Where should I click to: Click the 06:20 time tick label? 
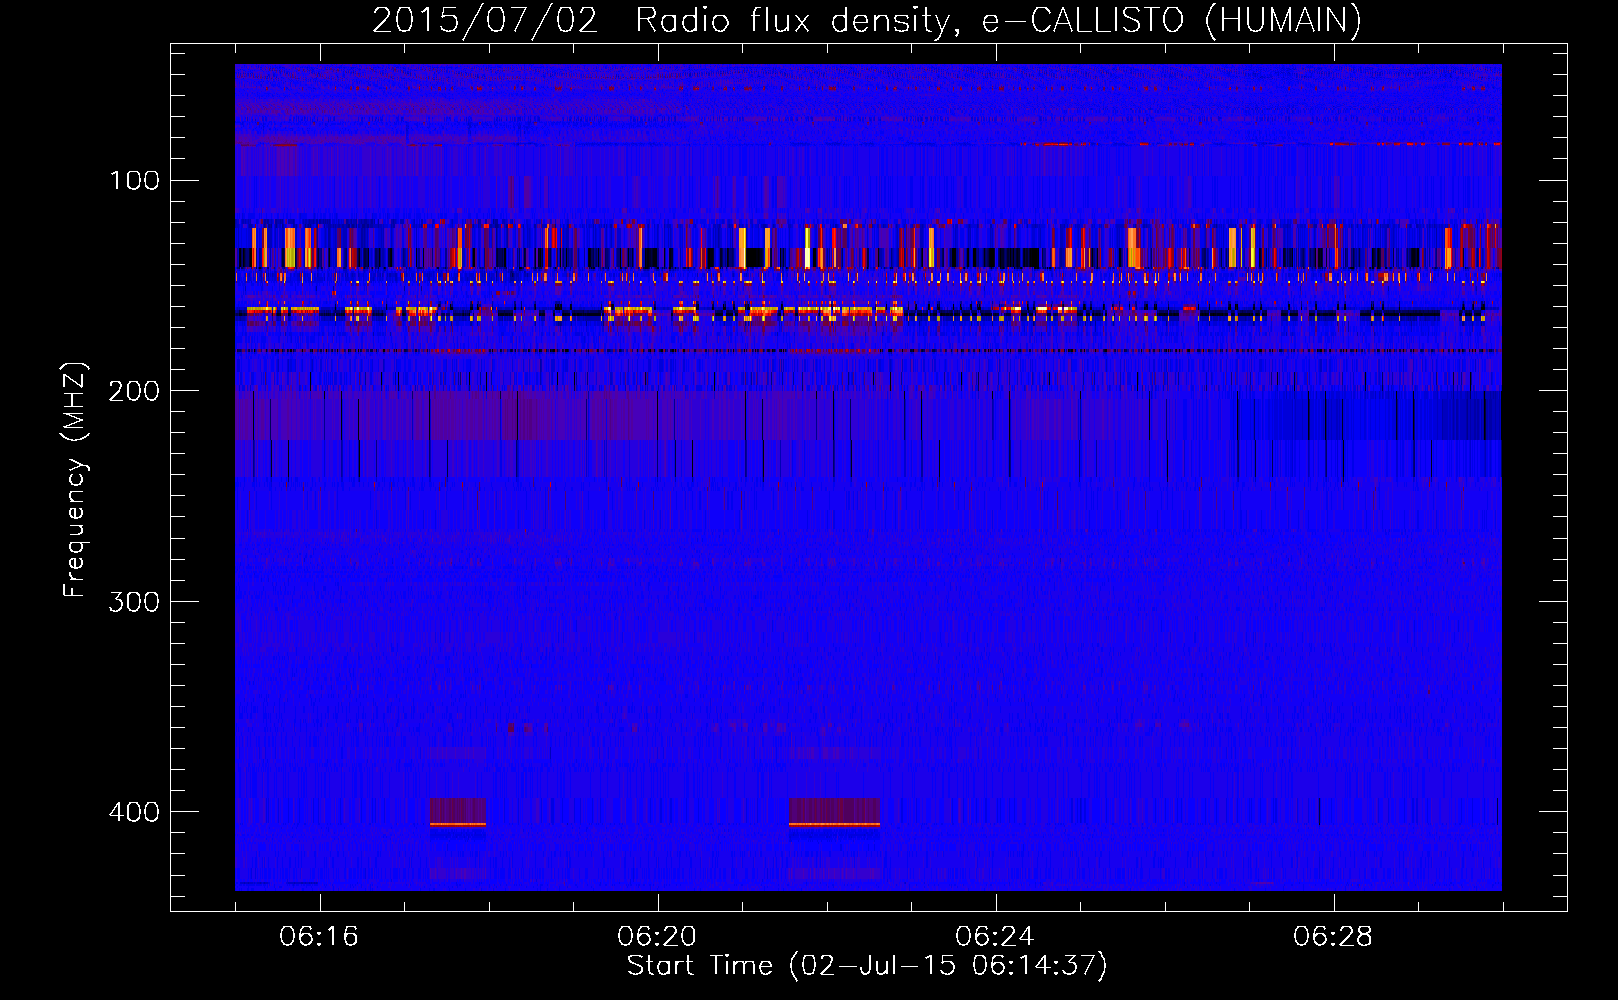coord(657,937)
